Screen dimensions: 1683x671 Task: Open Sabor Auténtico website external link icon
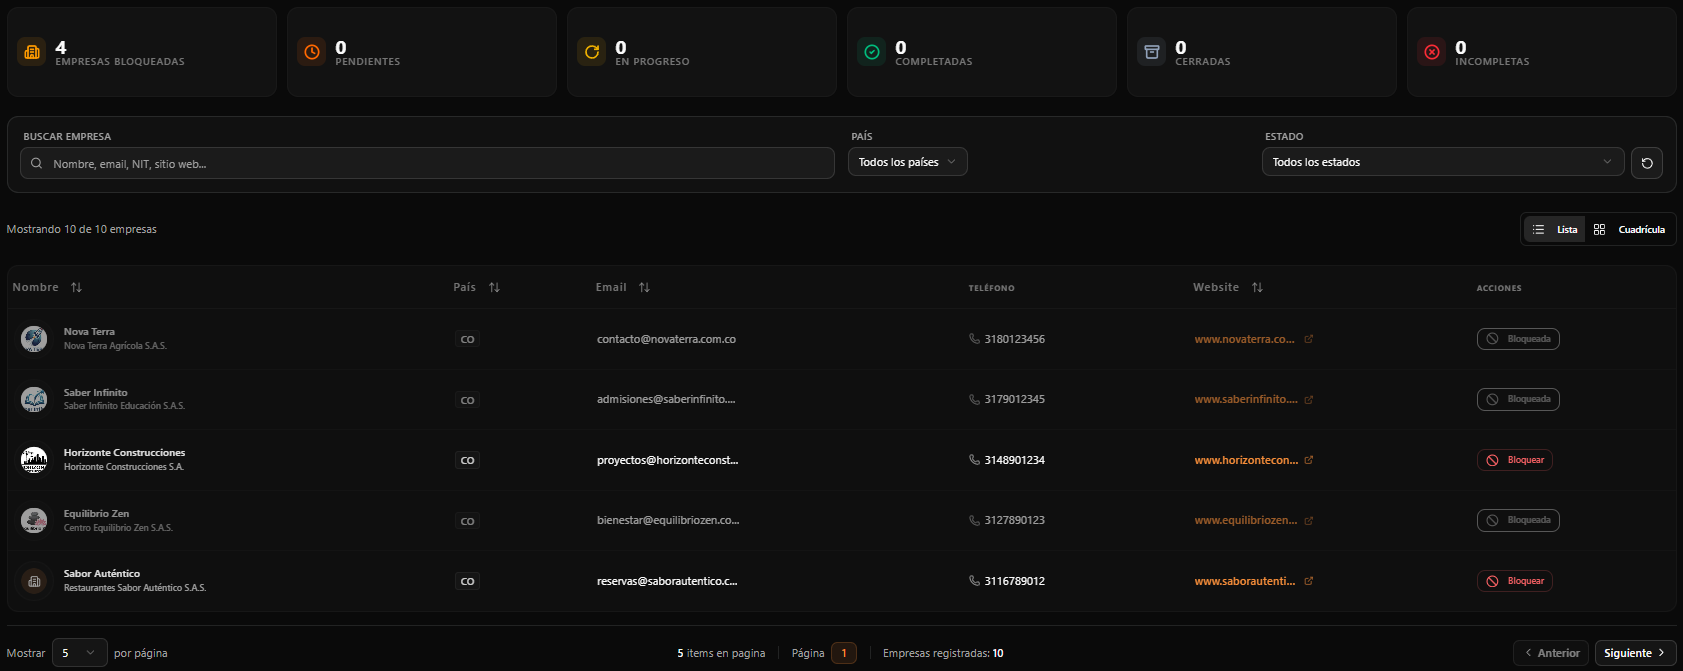coord(1309,581)
